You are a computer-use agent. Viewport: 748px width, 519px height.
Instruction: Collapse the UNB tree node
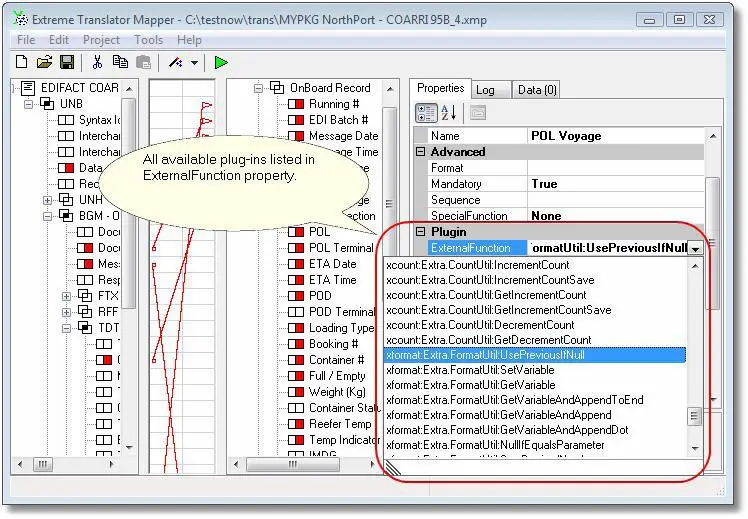click(x=29, y=104)
